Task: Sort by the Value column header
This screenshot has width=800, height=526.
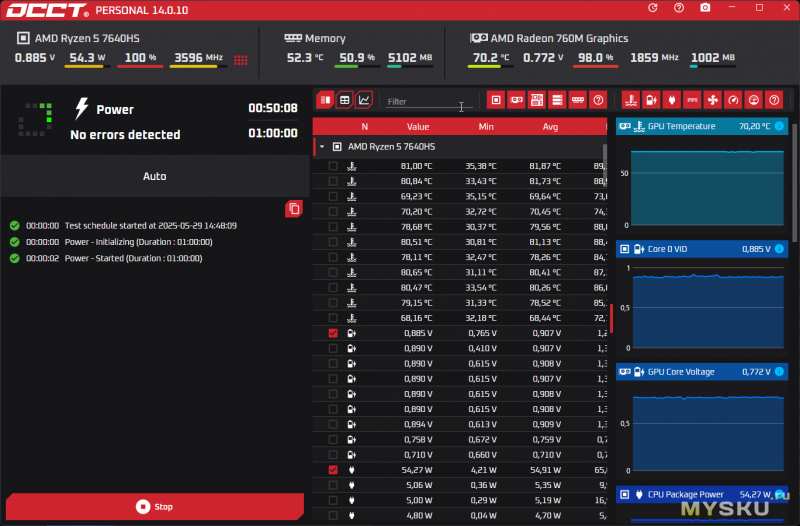Action: pyautogui.click(x=418, y=127)
